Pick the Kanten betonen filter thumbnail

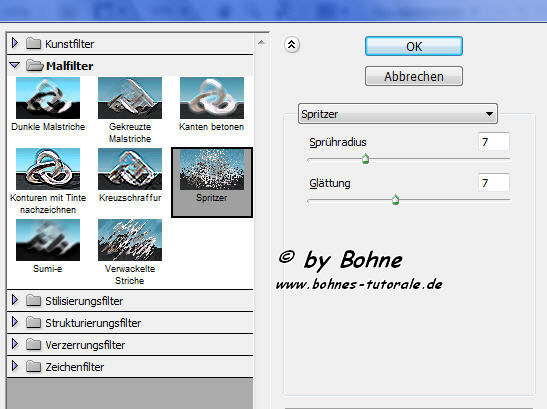(x=212, y=98)
